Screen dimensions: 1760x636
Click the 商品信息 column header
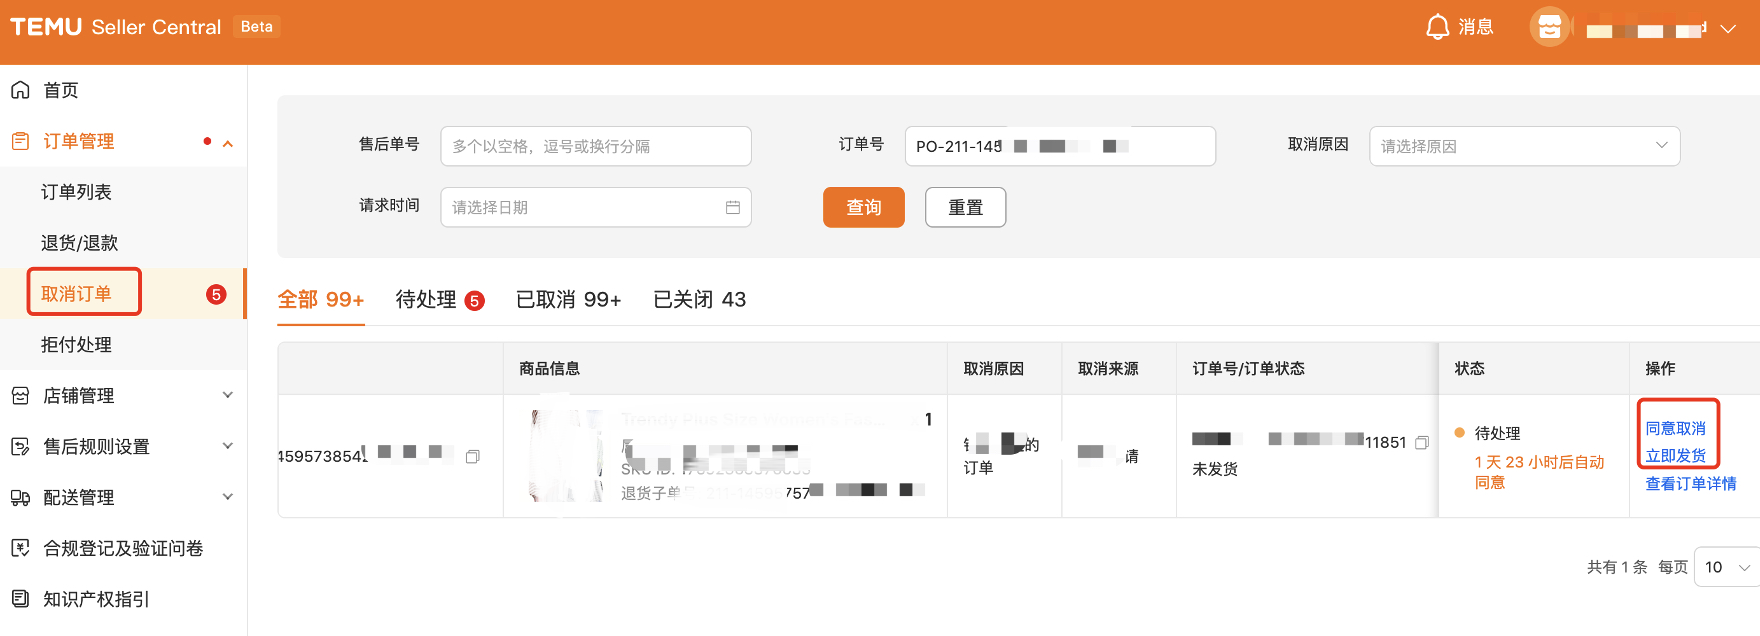[x=549, y=369]
